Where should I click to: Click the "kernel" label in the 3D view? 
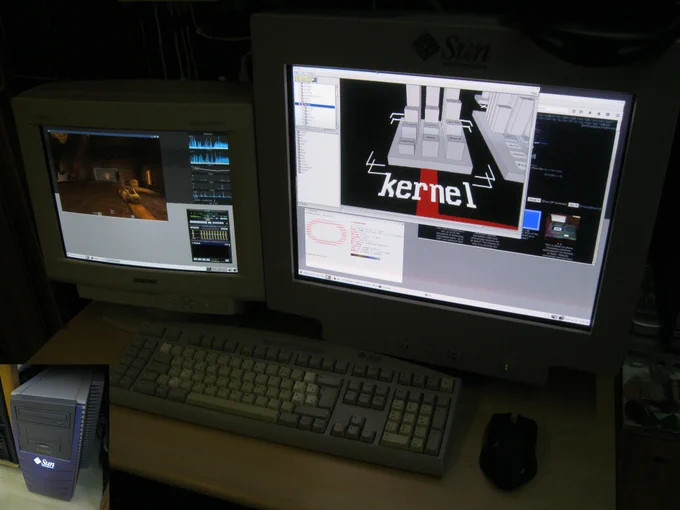428,190
